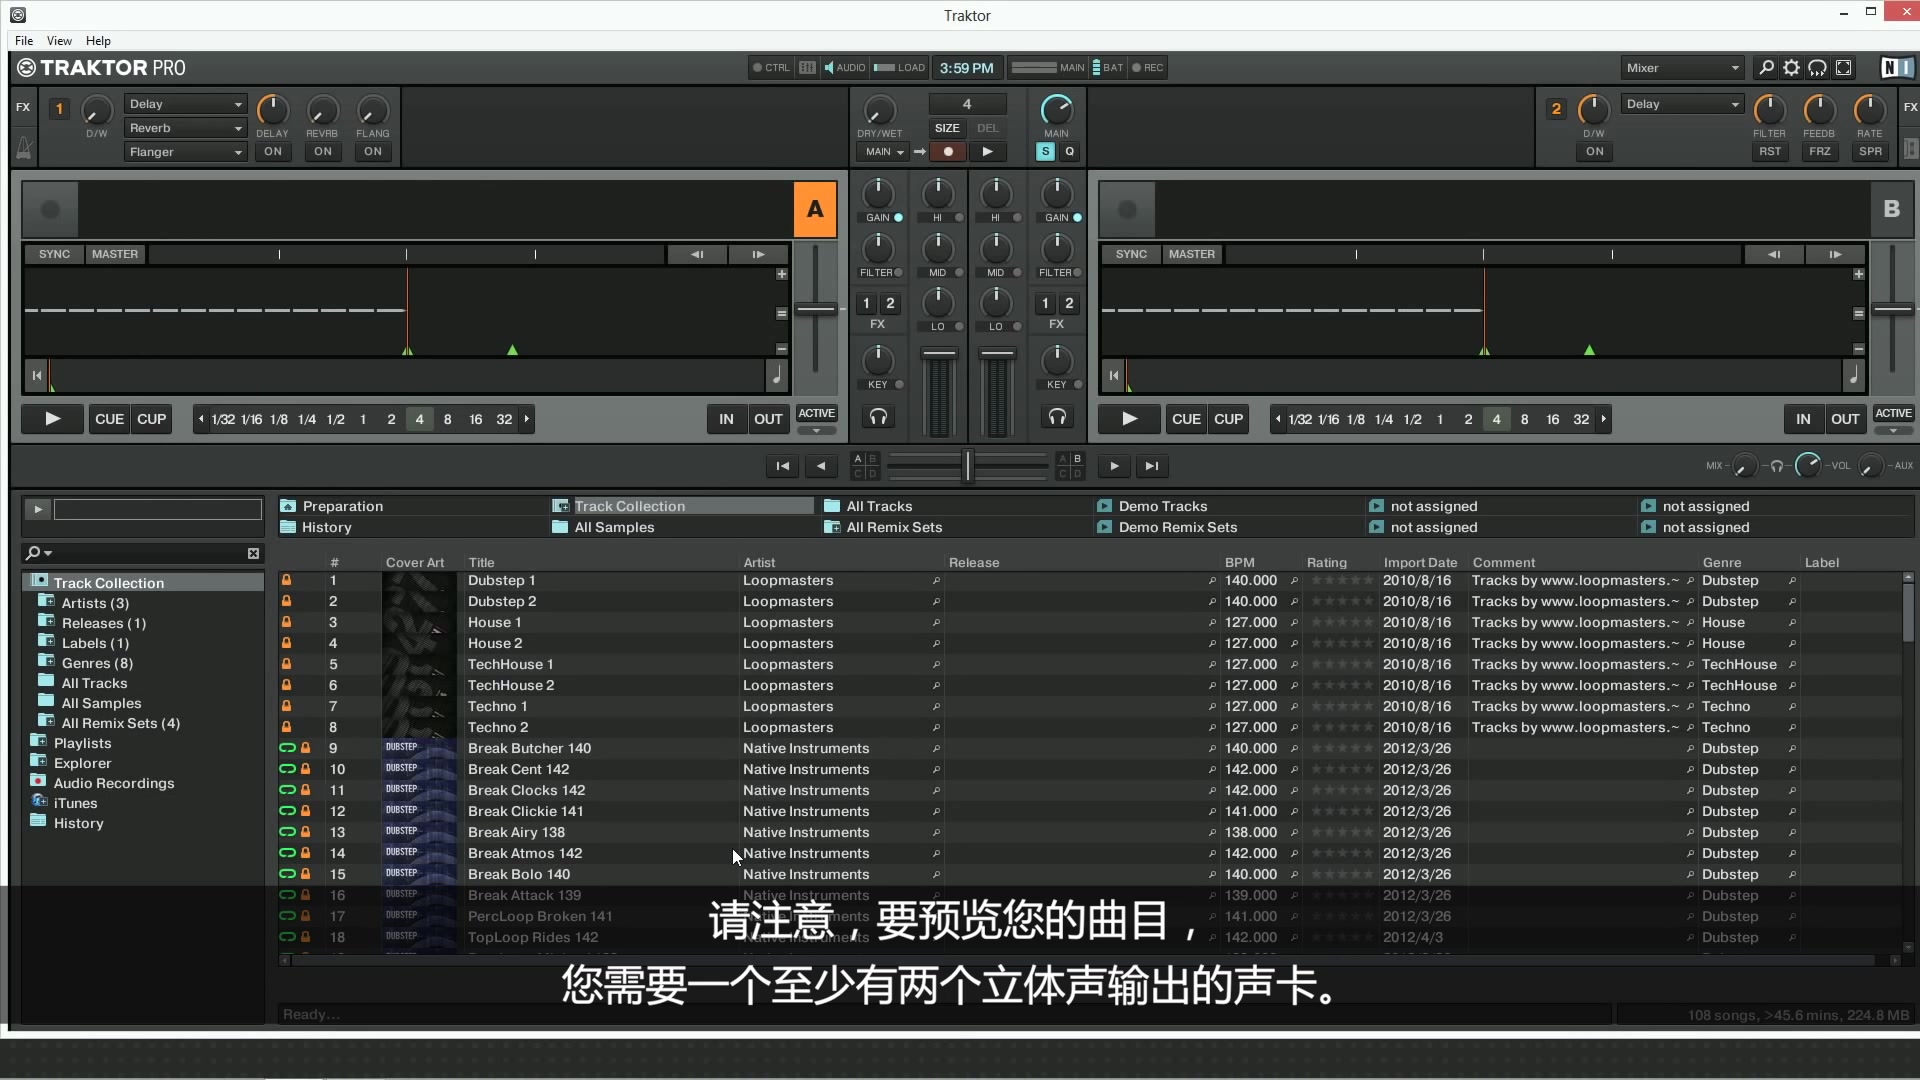Open the Flanger effect dropdown

185,152
